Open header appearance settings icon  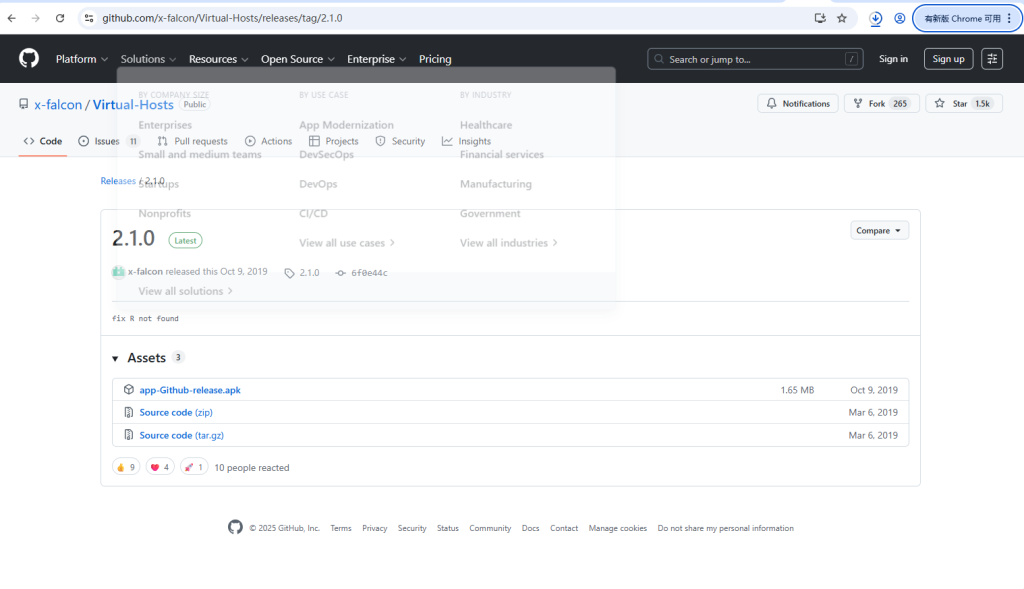(991, 59)
